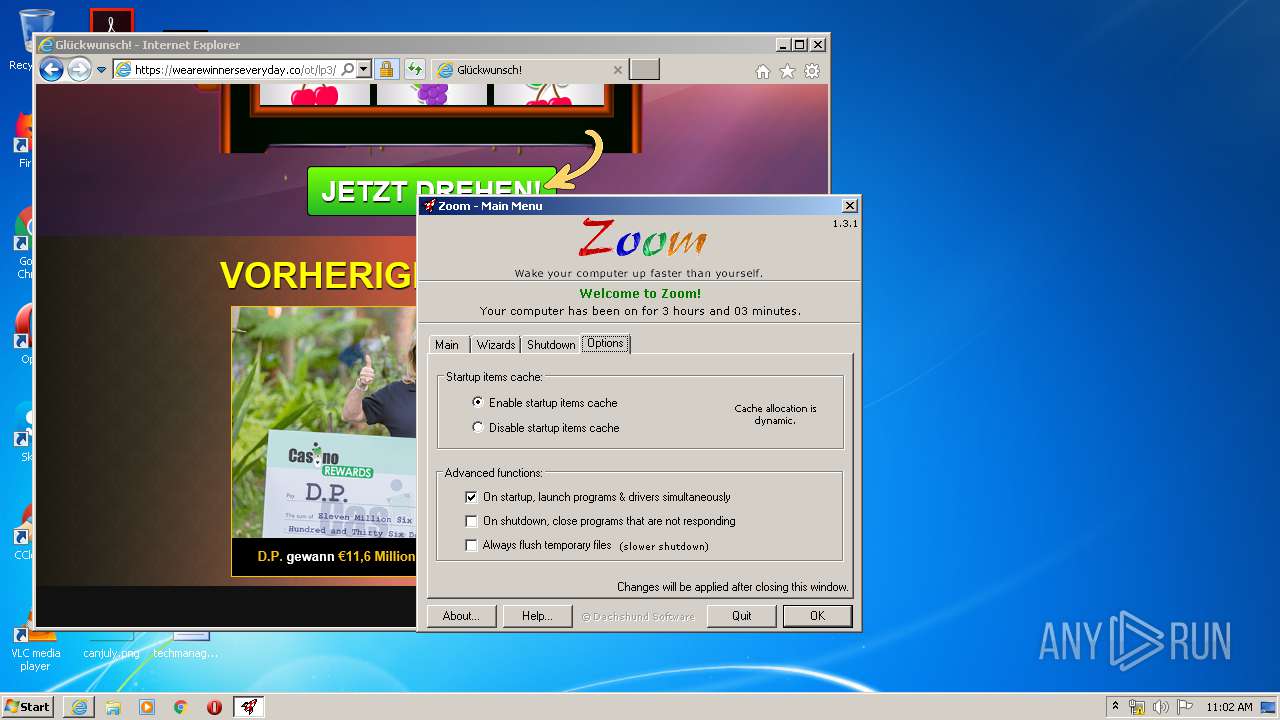Click the colorful Zoom logo
Viewport: 1280px width, 720px height.
pyautogui.click(x=642, y=240)
